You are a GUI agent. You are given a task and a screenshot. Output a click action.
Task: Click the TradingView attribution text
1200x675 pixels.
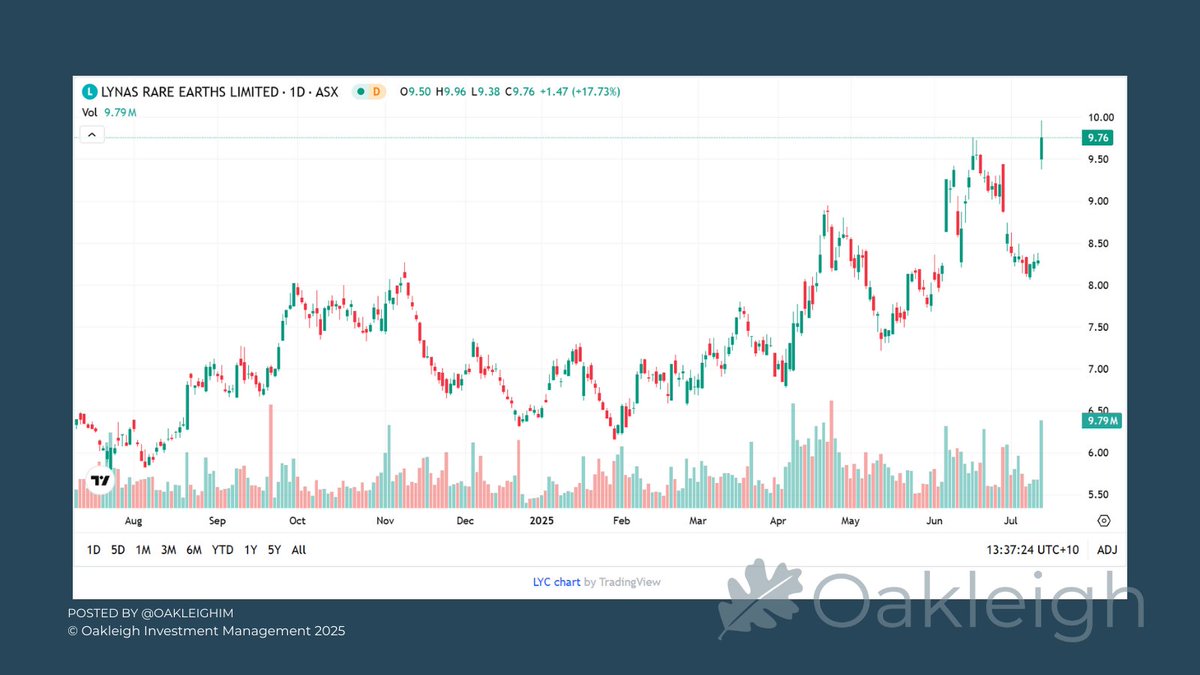622,582
